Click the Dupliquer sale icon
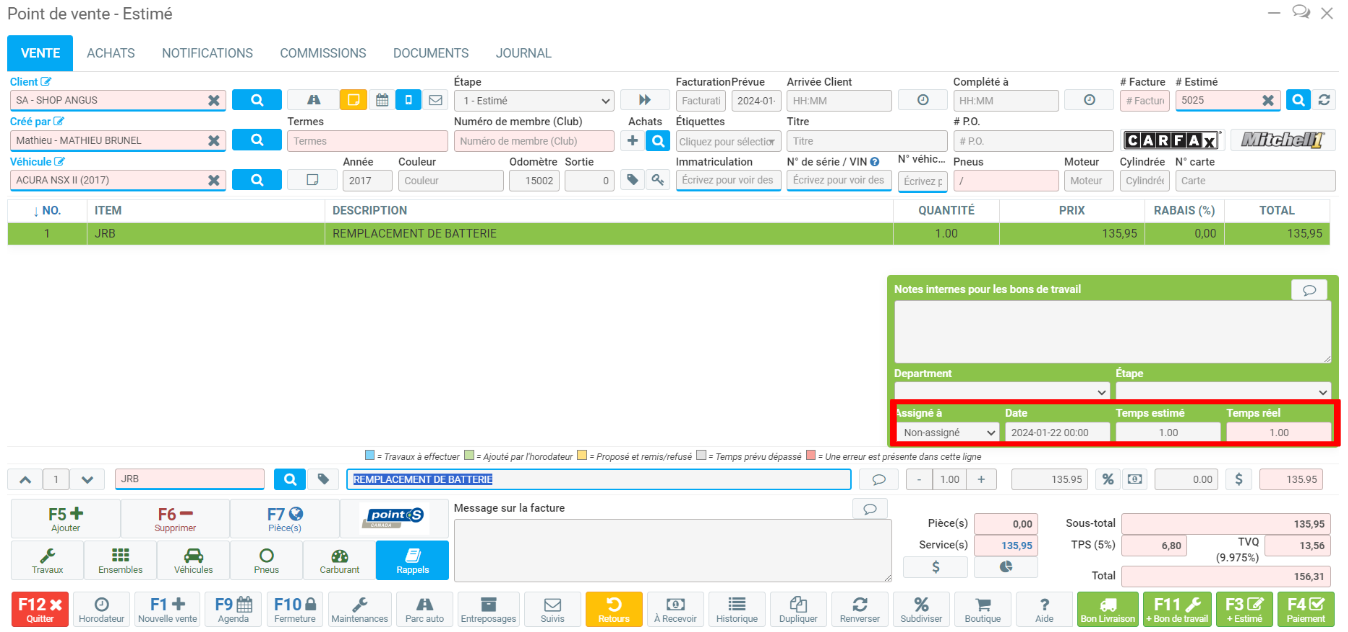The height and width of the screenshot is (632, 1348). pyautogui.click(x=798, y=609)
